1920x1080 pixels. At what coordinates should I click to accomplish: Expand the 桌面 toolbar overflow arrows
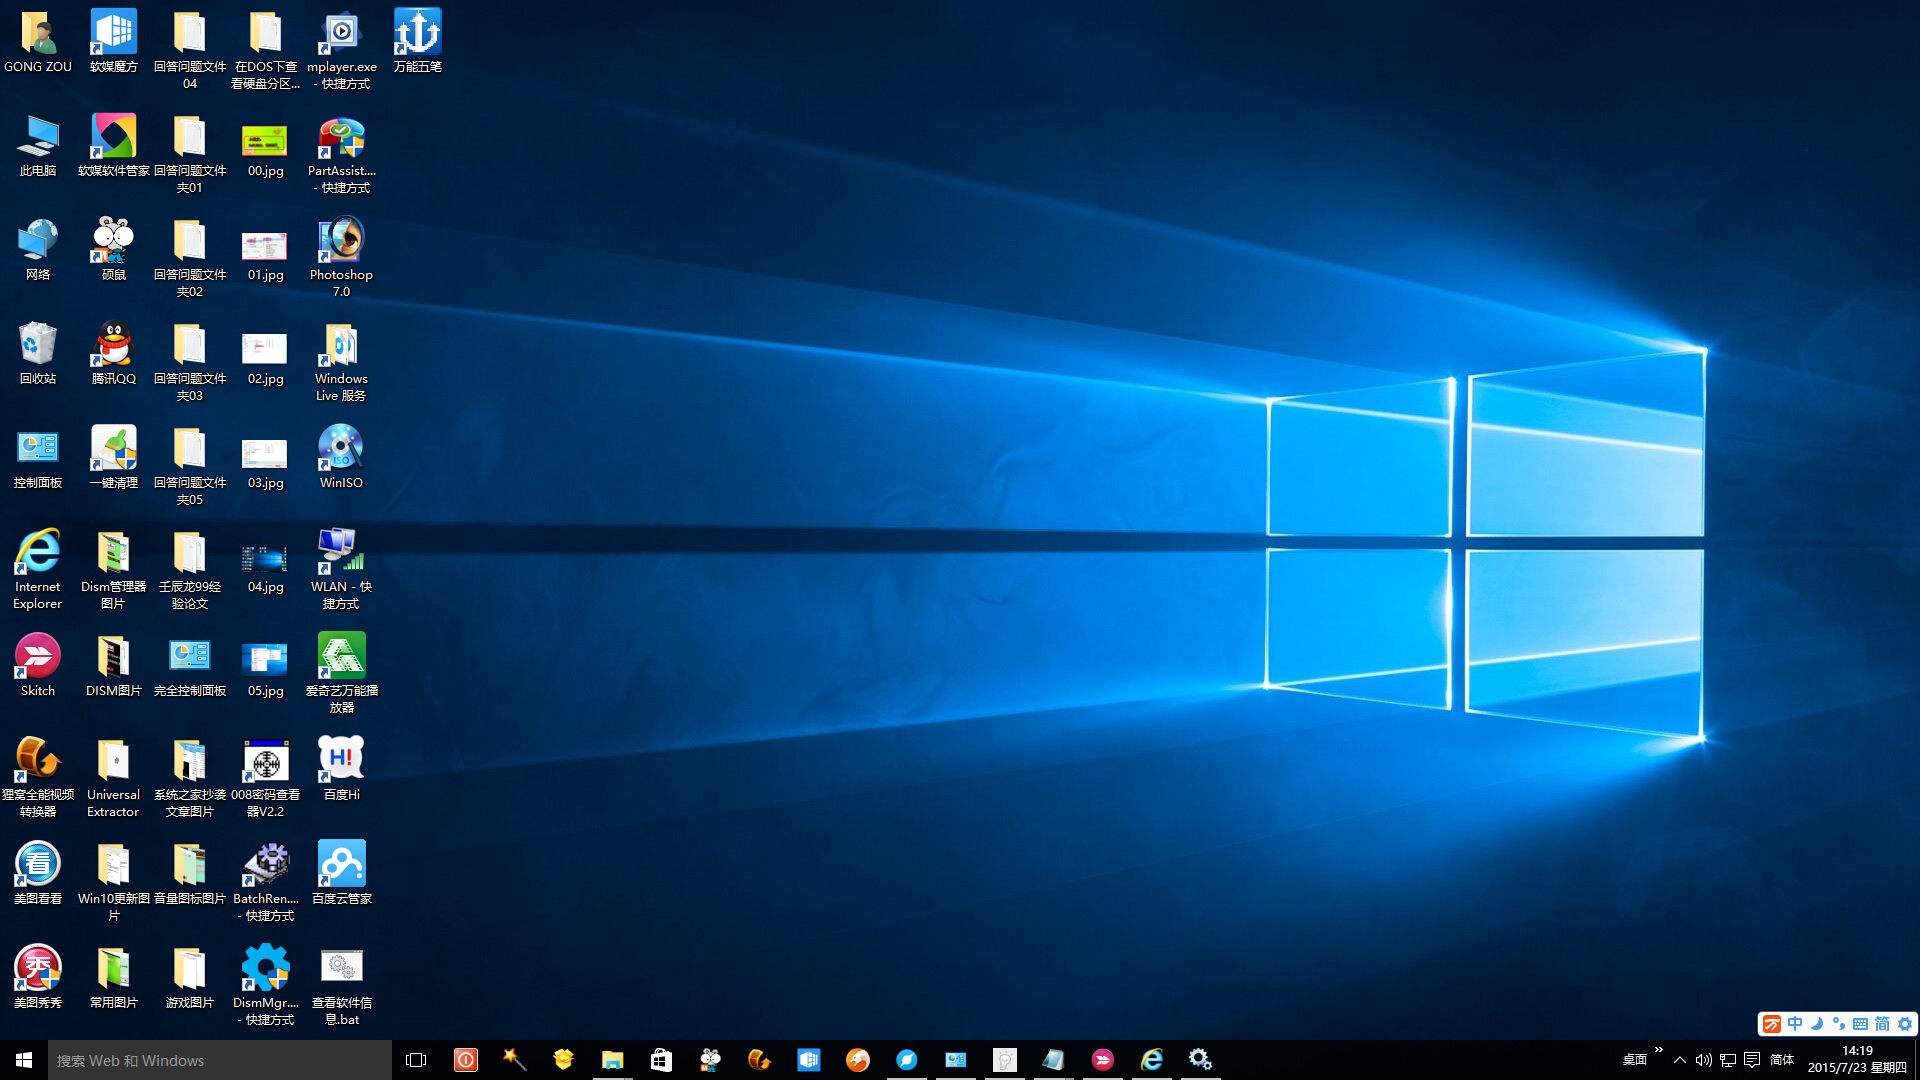[x=1658, y=1049]
